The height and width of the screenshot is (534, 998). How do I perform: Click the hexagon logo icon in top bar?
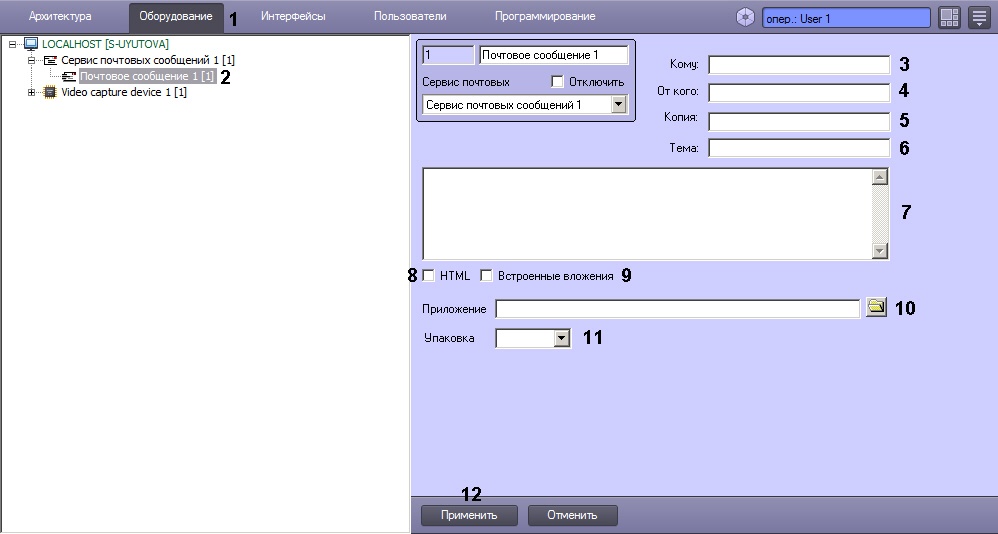[745, 17]
